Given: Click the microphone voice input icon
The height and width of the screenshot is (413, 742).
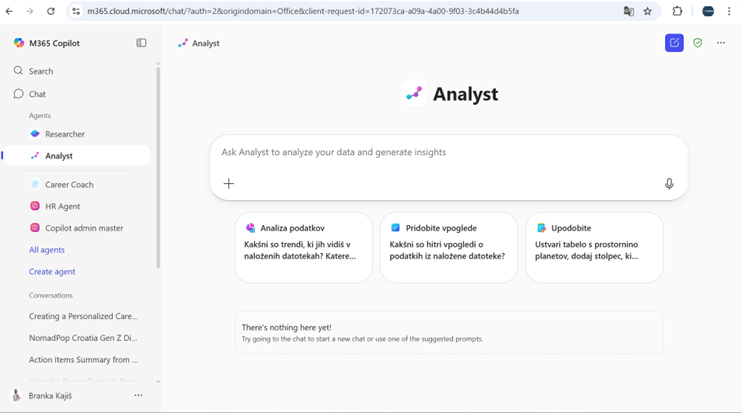Looking at the screenshot, I should (x=669, y=184).
